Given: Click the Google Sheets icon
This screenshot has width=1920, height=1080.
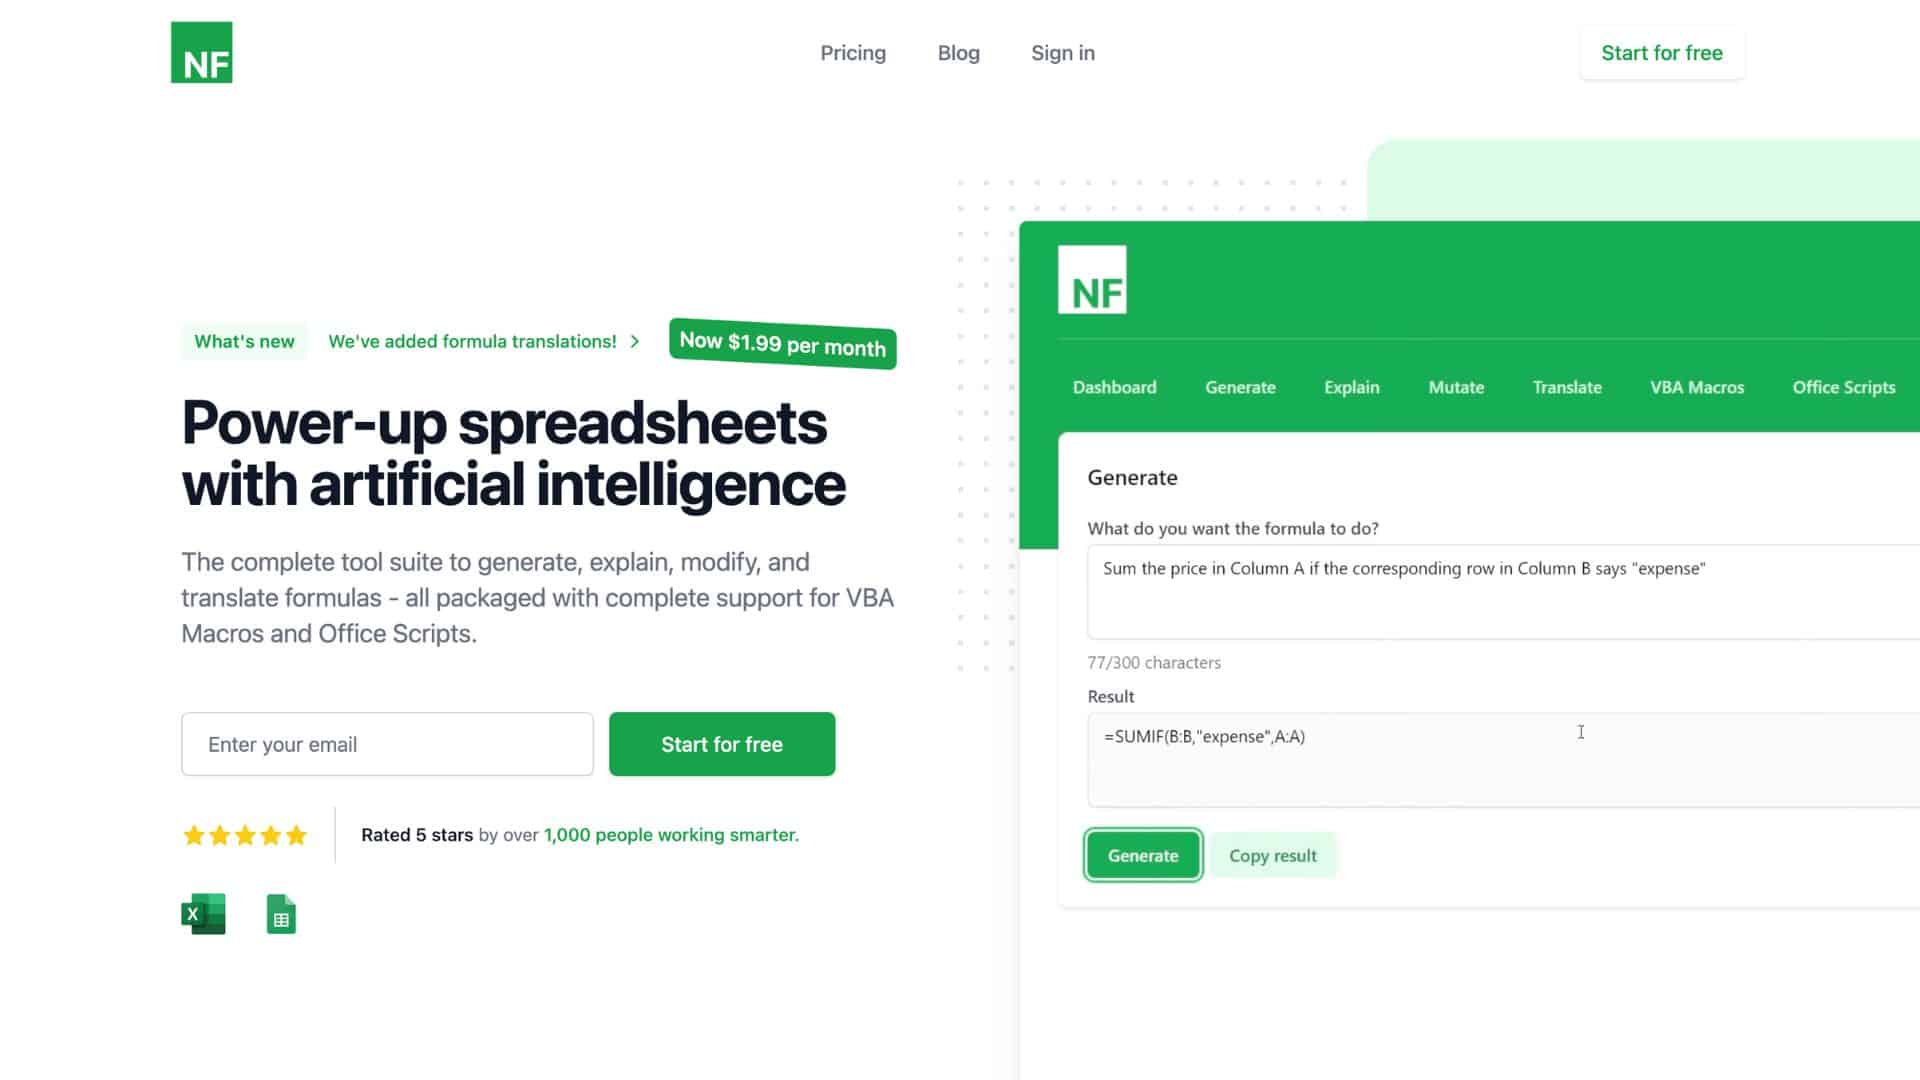Looking at the screenshot, I should tap(281, 914).
